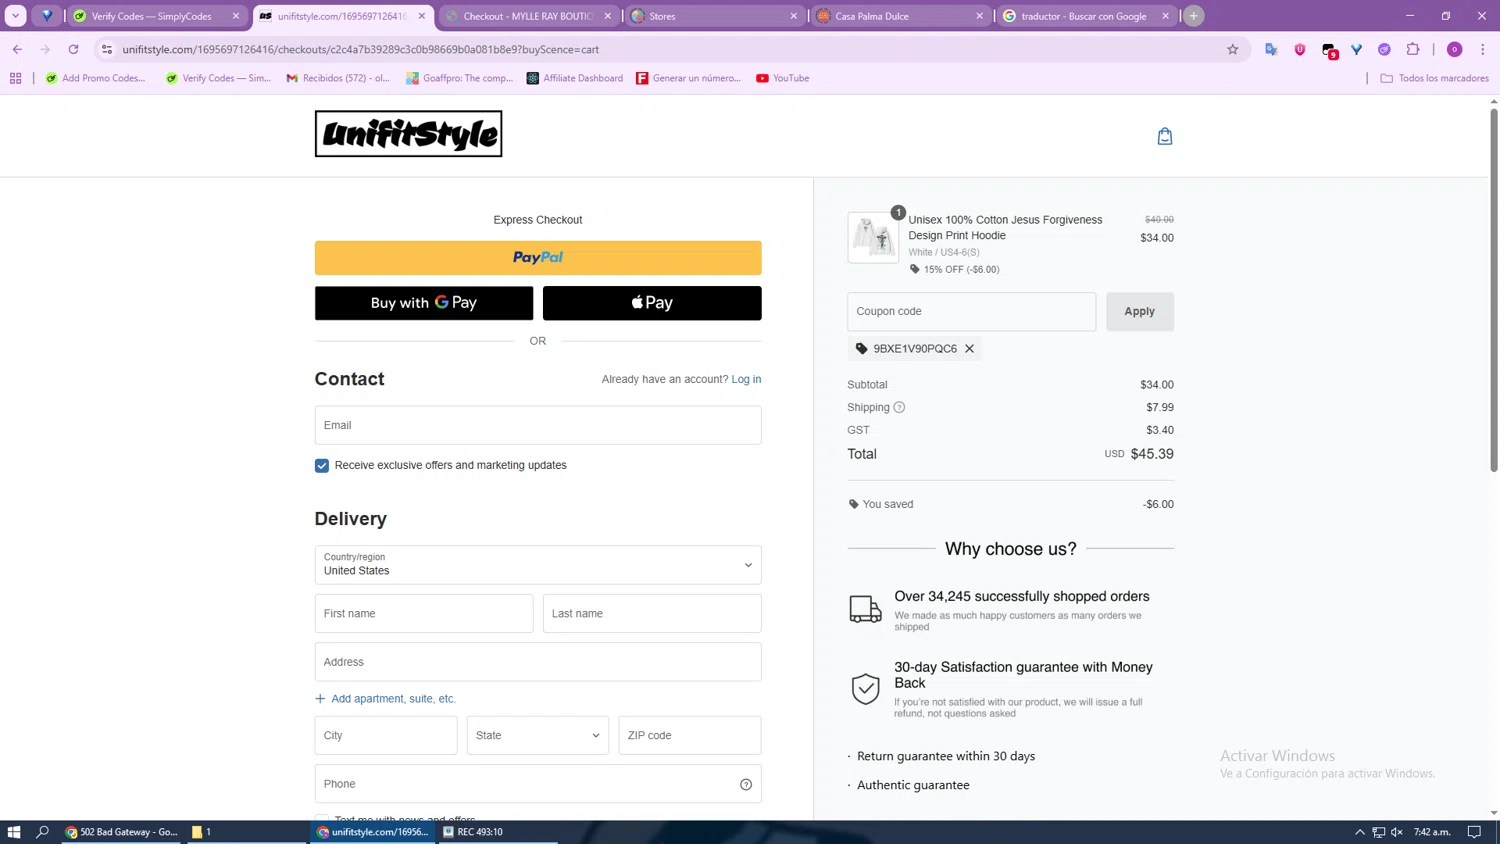
Task: Open Windows taskbar search
Action: 43,832
